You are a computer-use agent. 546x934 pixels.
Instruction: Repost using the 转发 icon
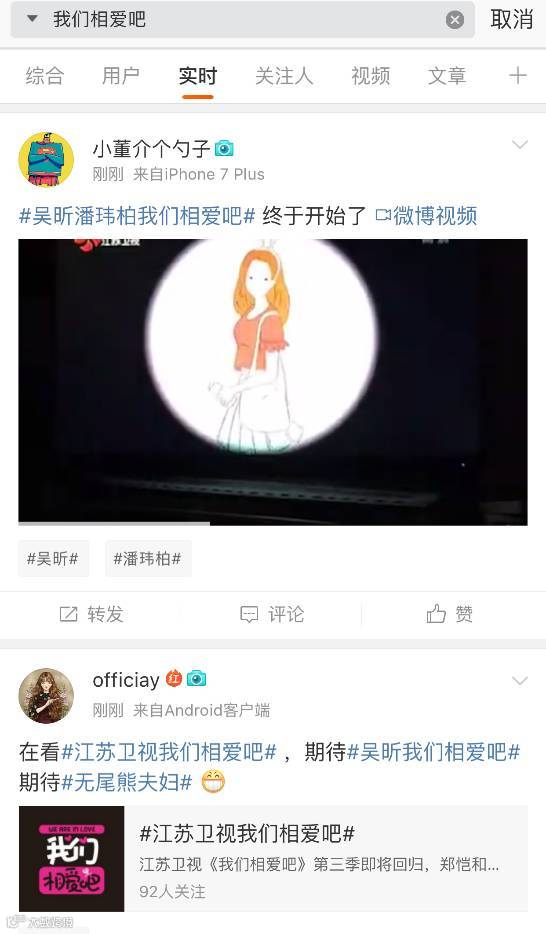click(91, 614)
